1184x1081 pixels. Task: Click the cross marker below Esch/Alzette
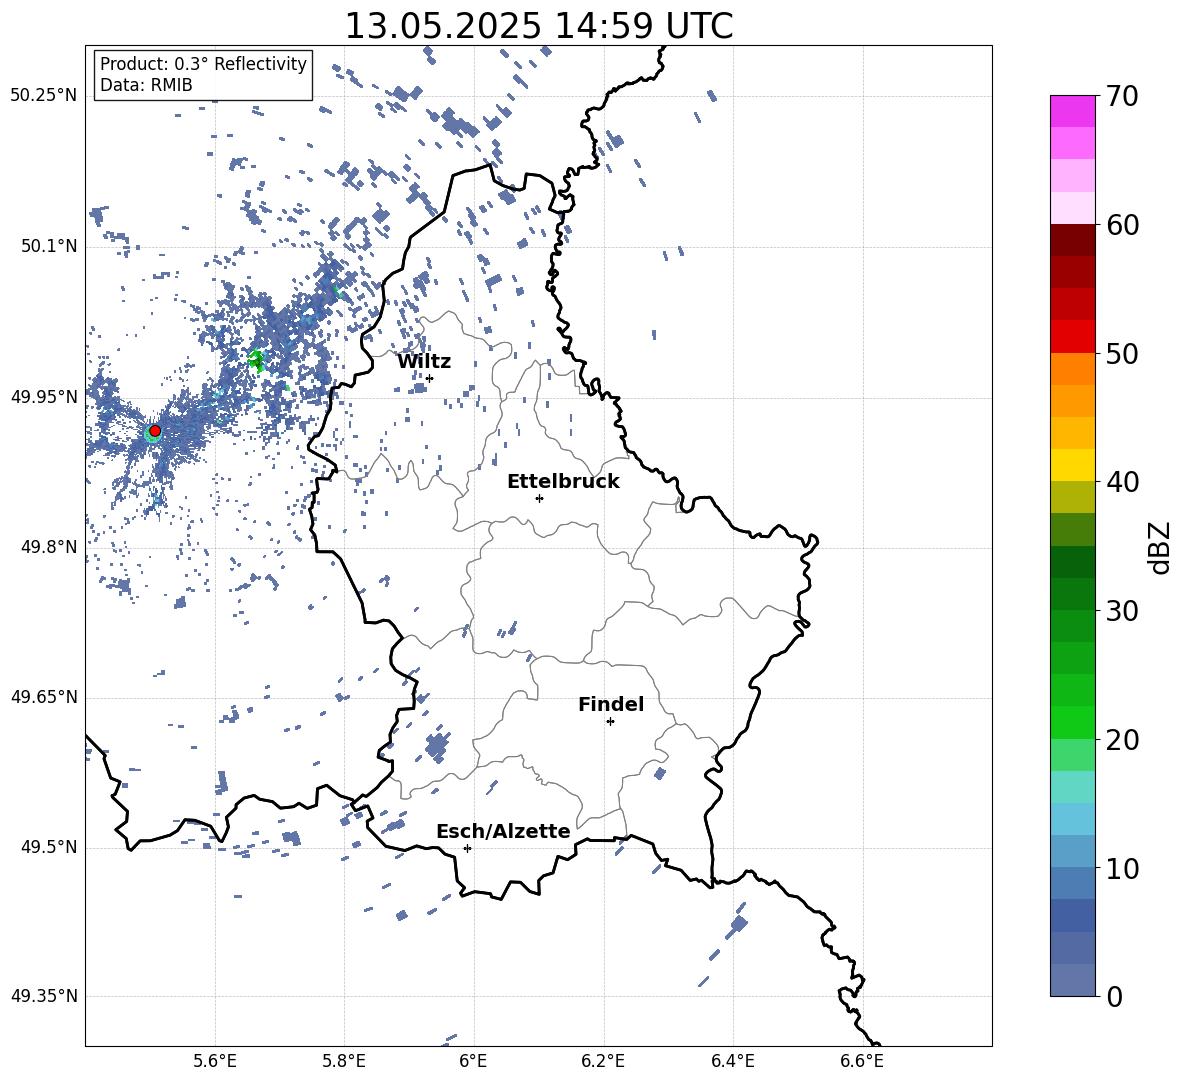tap(467, 848)
